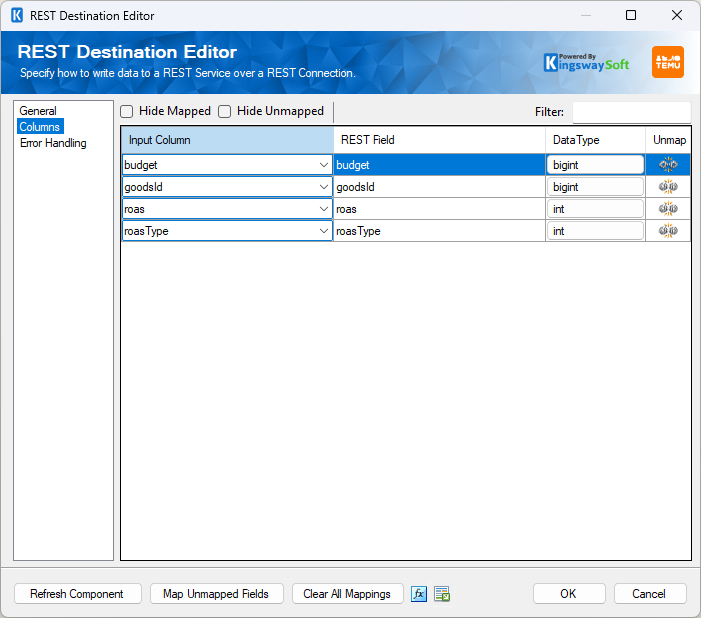This screenshot has height=618, width=701.
Task: Enable the Hide Unmapped checkbox
Action: coord(224,111)
